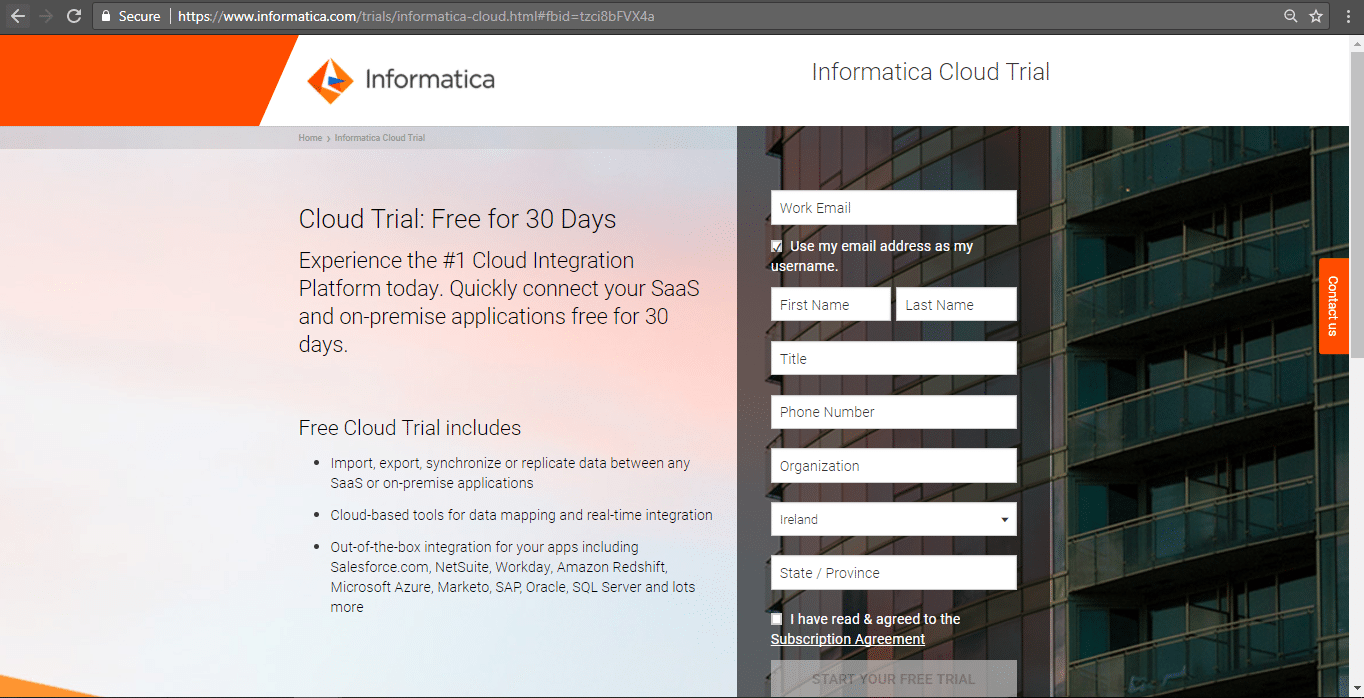The width and height of the screenshot is (1364, 698).
Task: Click the Informatica logo
Action: click(401, 80)
